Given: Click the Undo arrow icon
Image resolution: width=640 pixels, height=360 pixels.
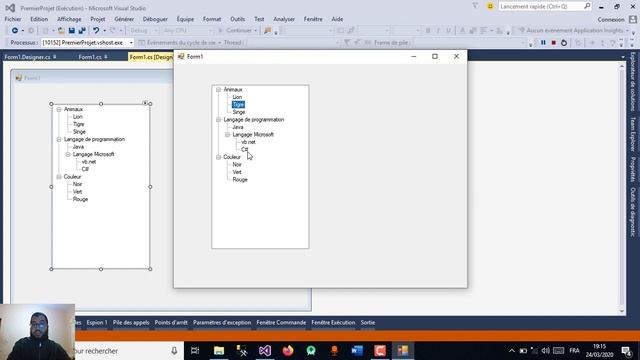Looking at the screenshot, I should pos(96,31).
